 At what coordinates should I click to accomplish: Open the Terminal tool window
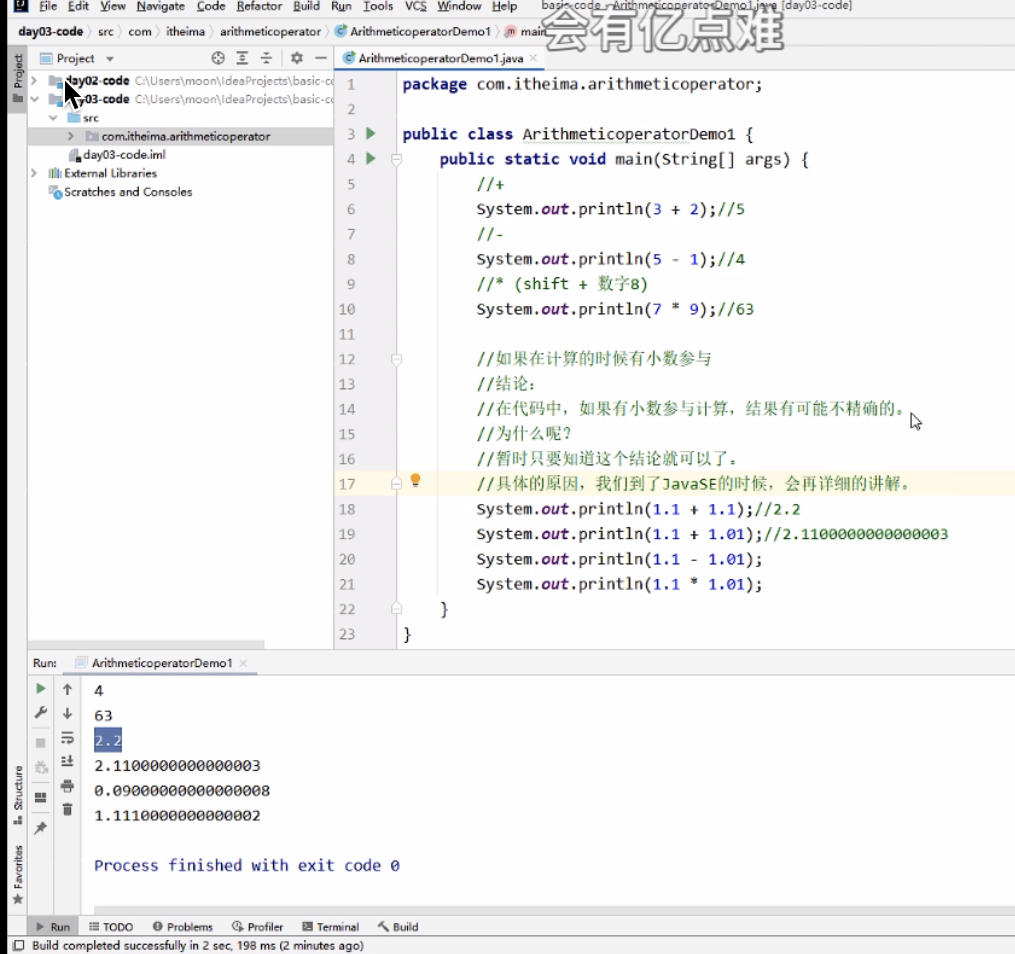[331, 927]
